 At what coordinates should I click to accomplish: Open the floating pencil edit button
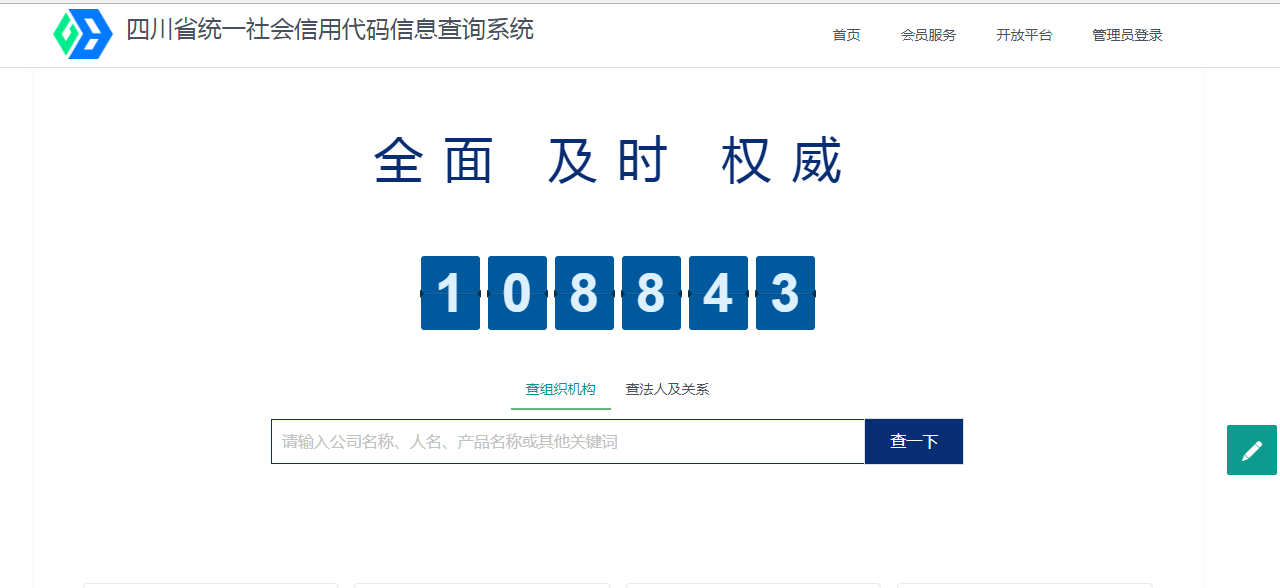tap(1252, 450)
